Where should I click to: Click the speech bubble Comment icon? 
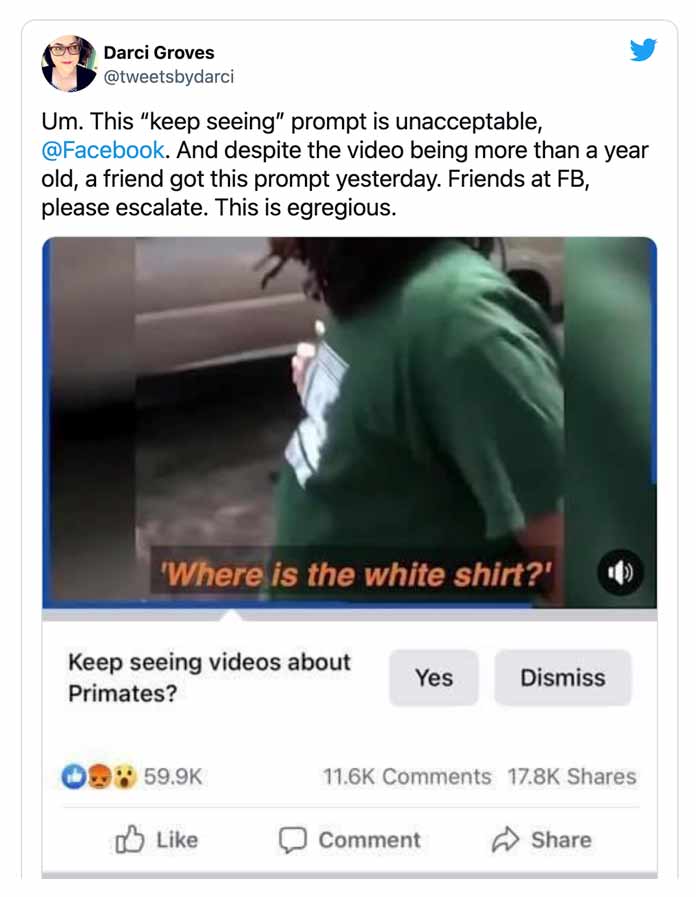293,840
